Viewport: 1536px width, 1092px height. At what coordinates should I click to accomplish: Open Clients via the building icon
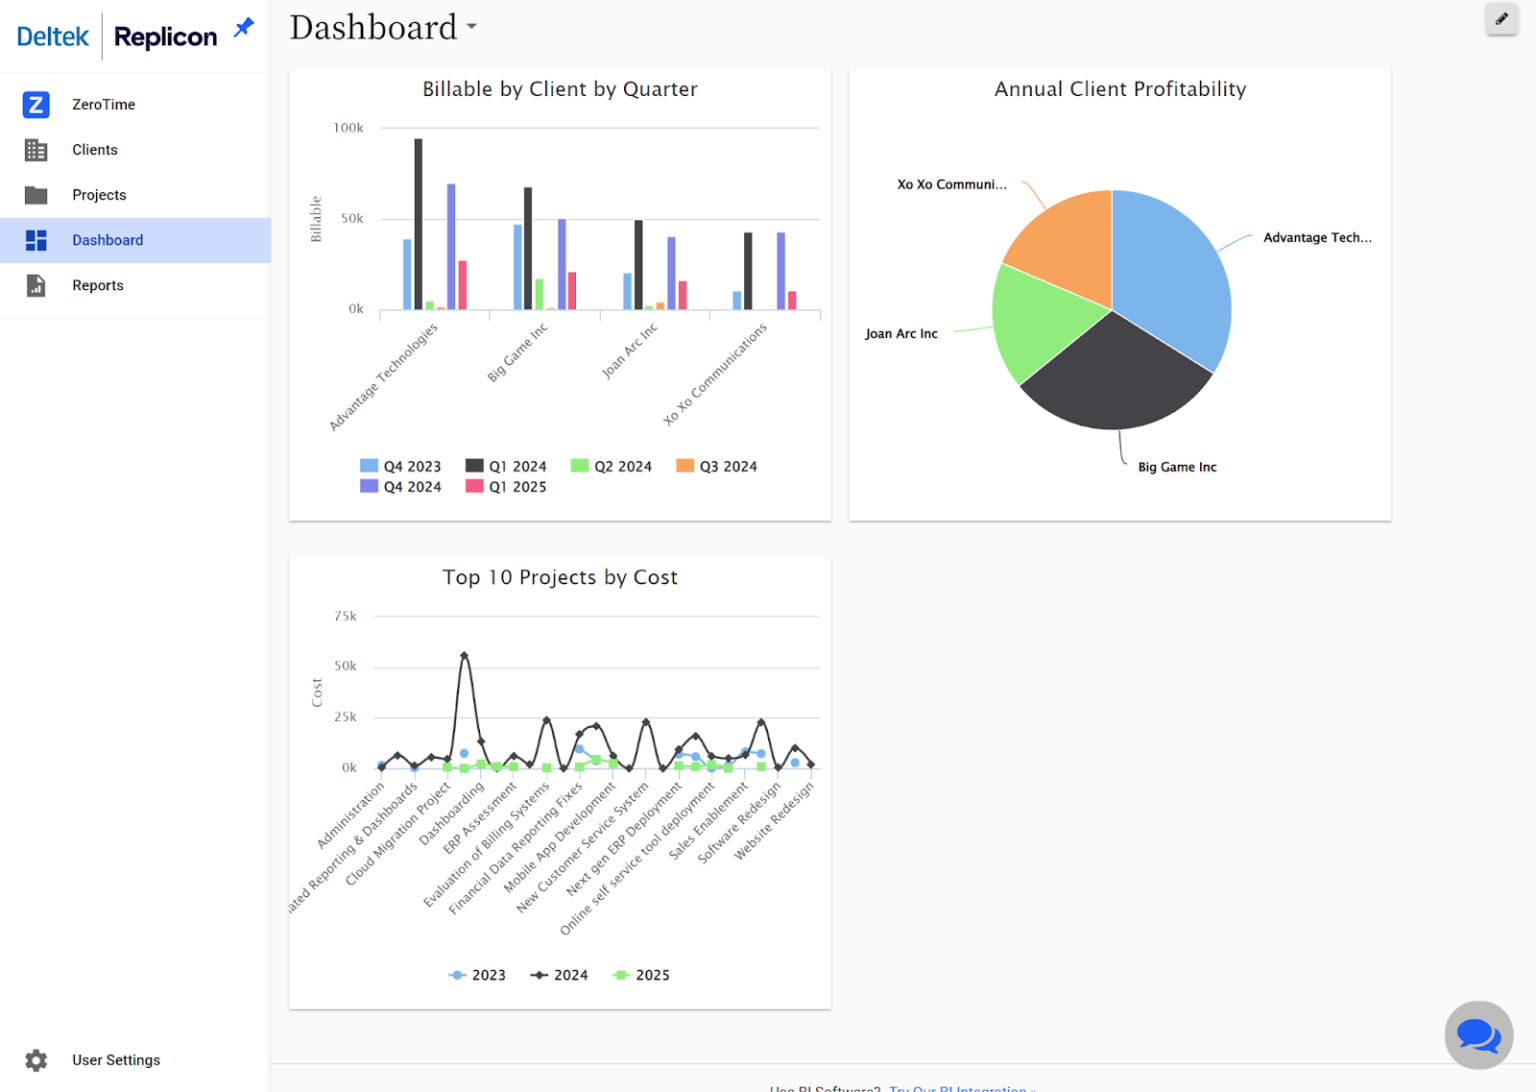(36, 150)
